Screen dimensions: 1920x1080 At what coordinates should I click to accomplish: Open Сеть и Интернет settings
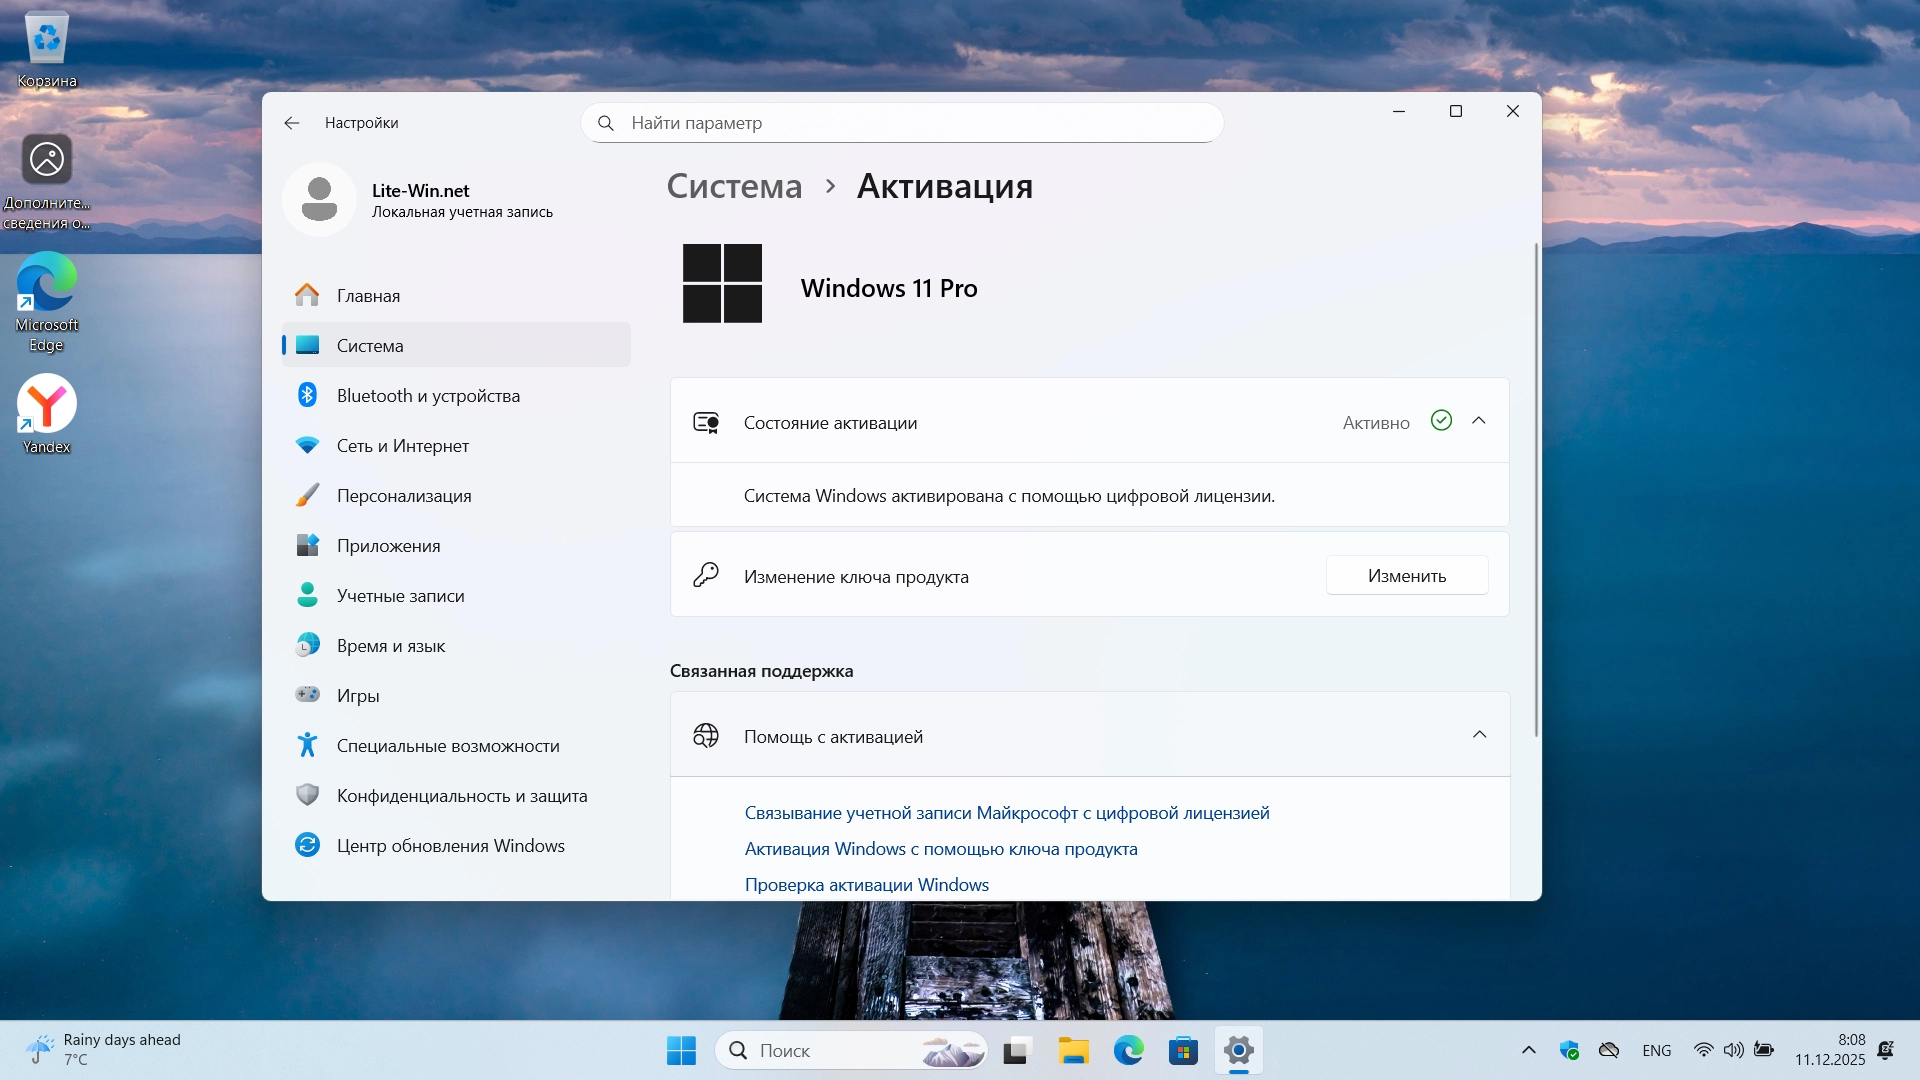[x=402, y=446]
